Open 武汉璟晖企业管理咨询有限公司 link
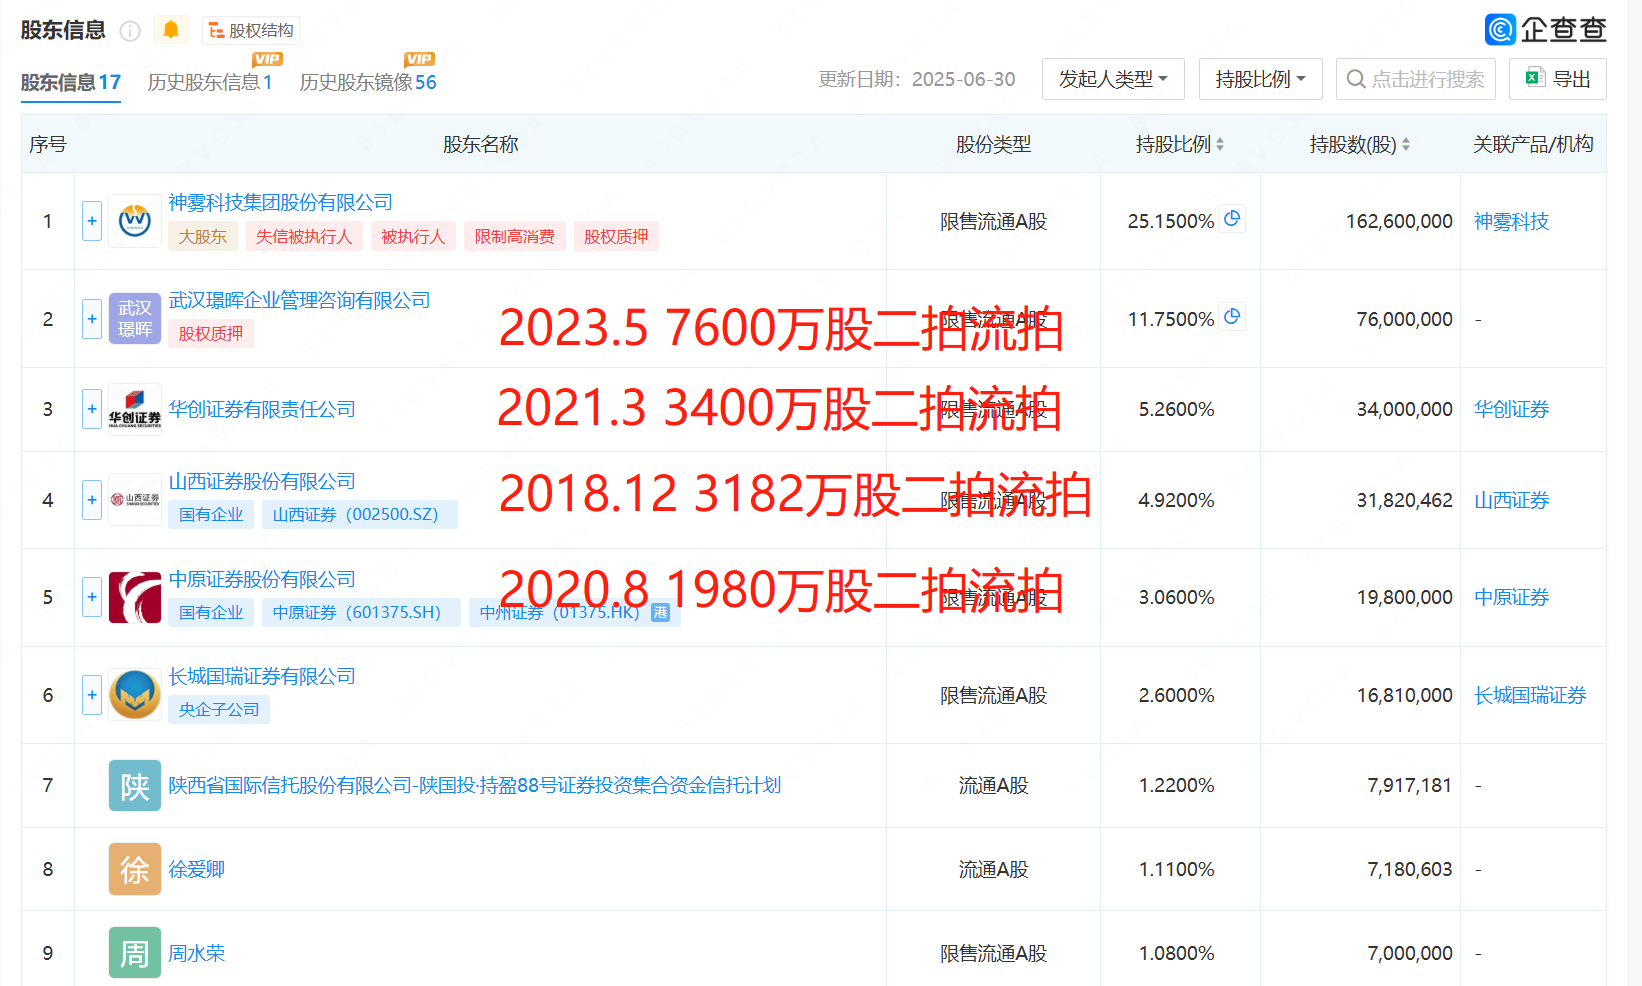This screenshot has height=986, width=1642. click(299, 300)
